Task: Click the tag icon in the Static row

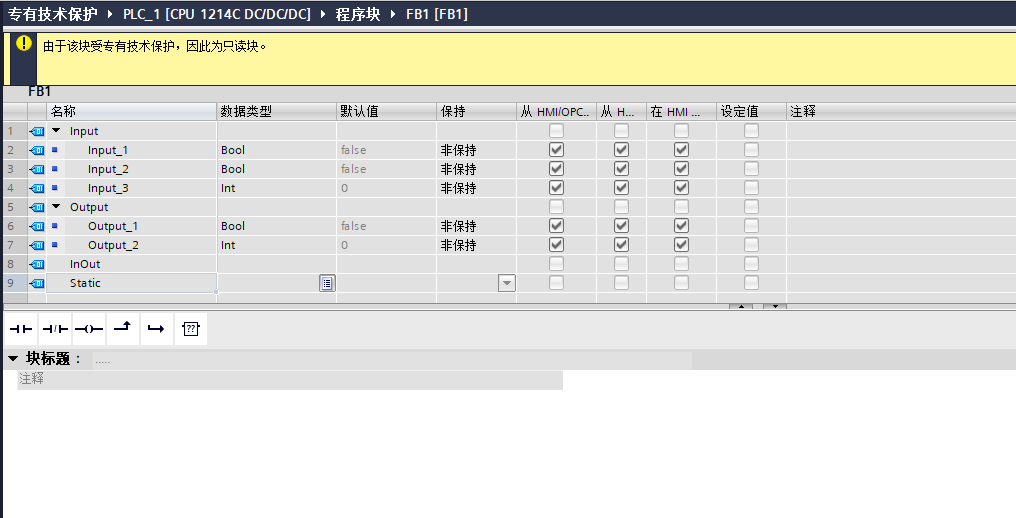Action: (x=37, y=283)
